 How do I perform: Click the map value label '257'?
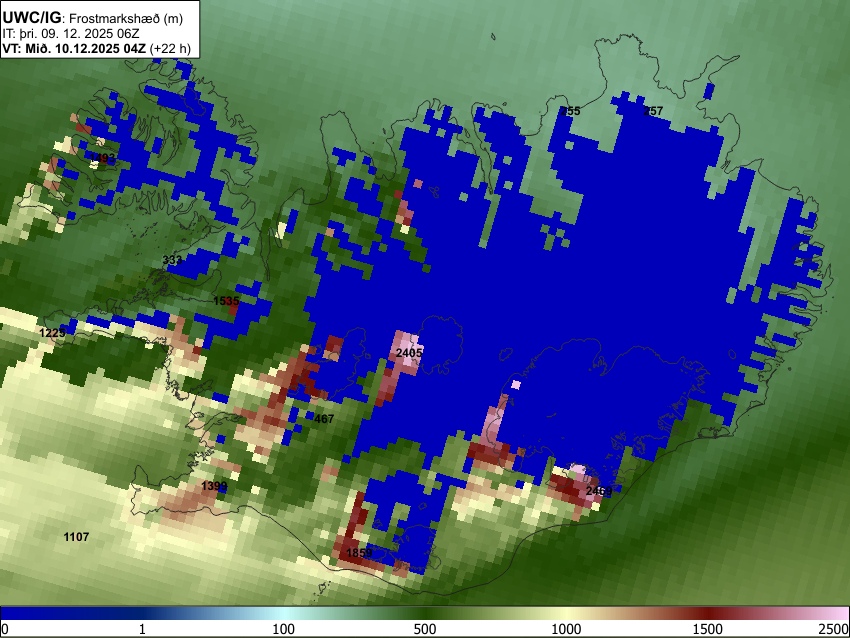(x=653, y=111)
